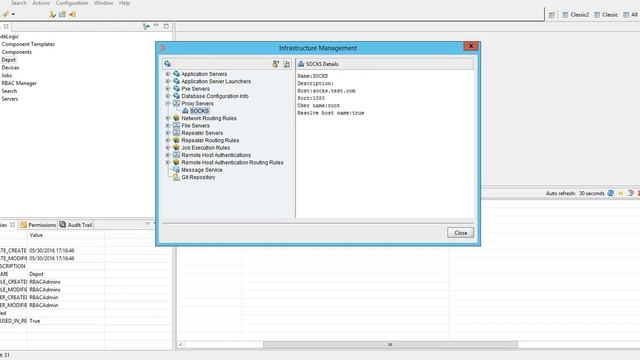
Task: Click the Open Perspective icon beside Classic2
Action: pos(551,15)
